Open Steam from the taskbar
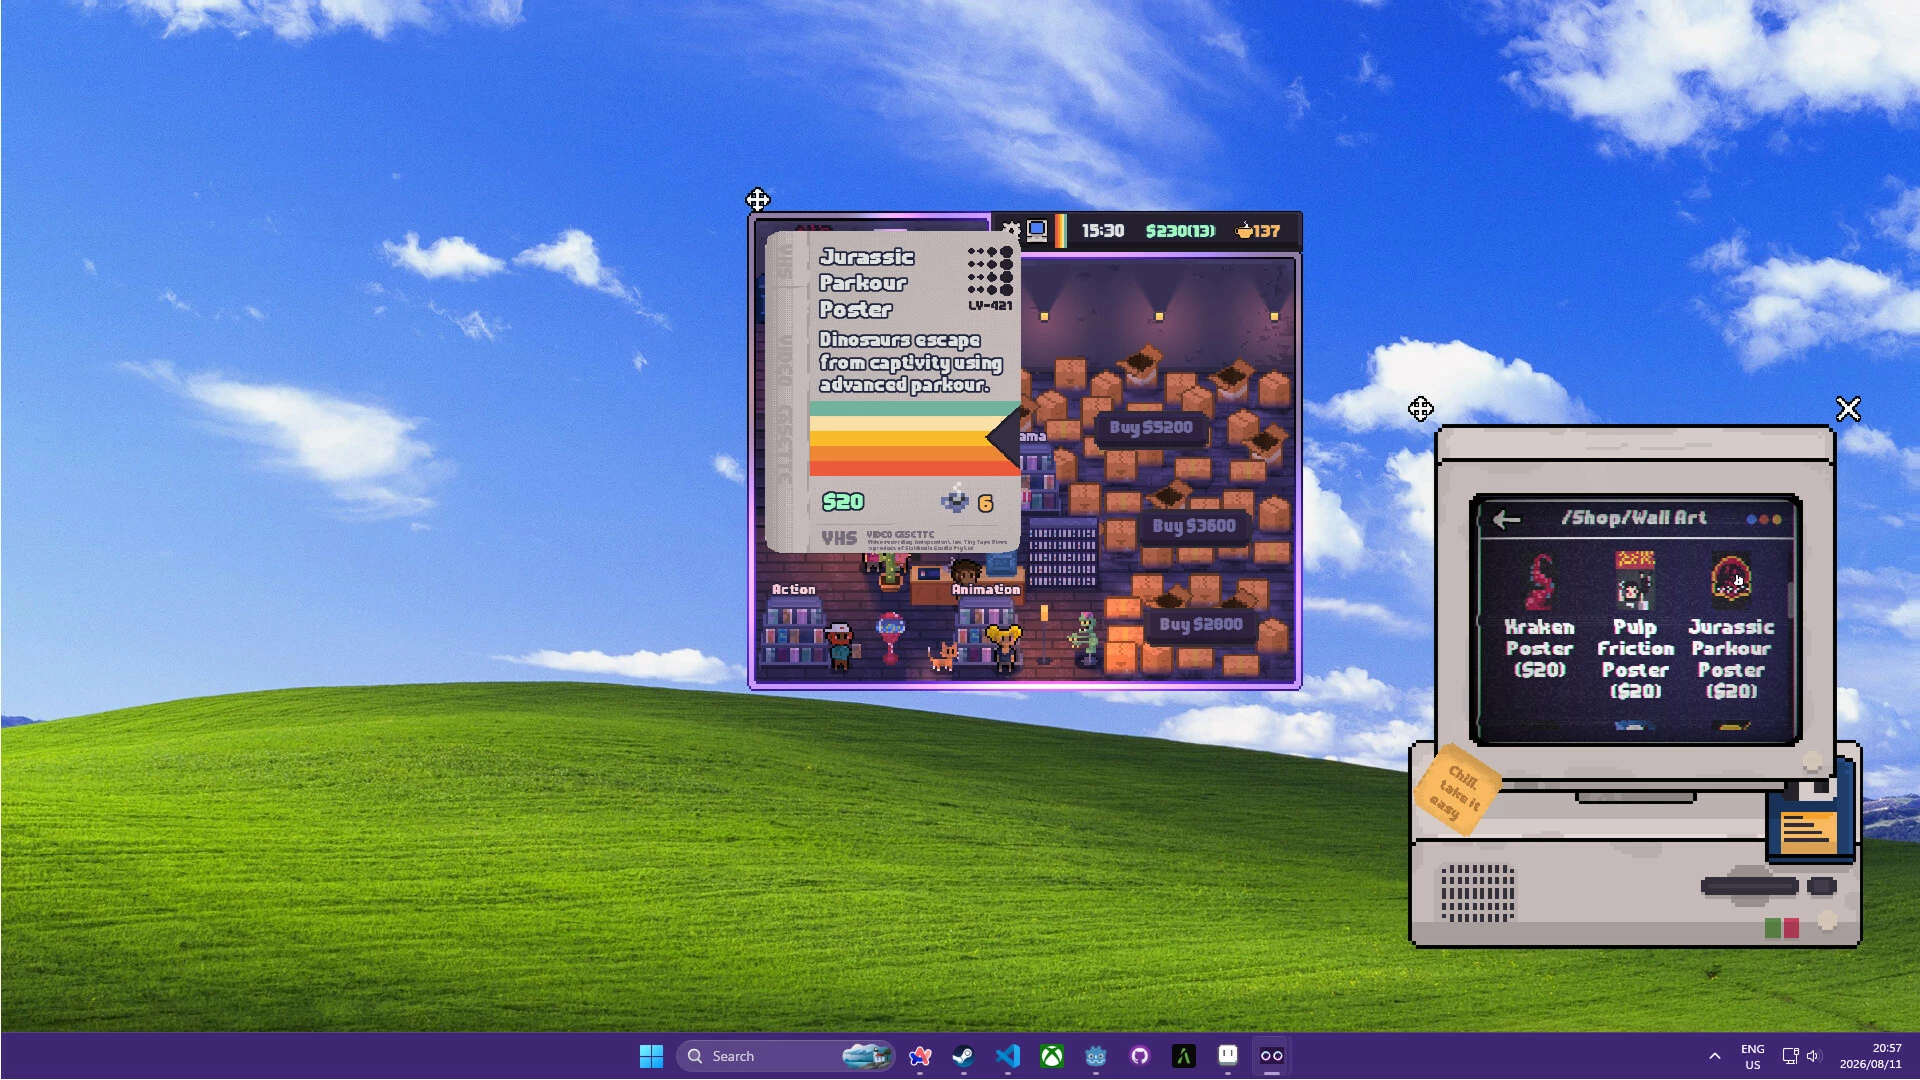Image resolution: width=1920 pixels, height=1080 pixels. (963, 1056)
